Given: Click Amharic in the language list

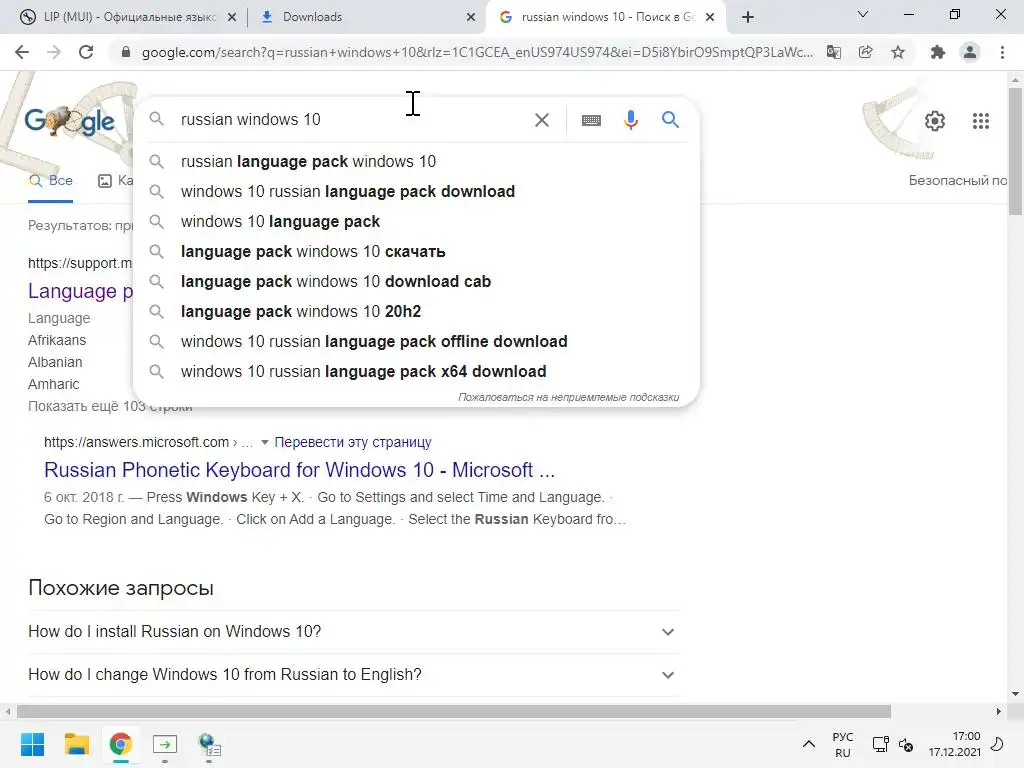Looking at the screenshot, I should [54, 385].
